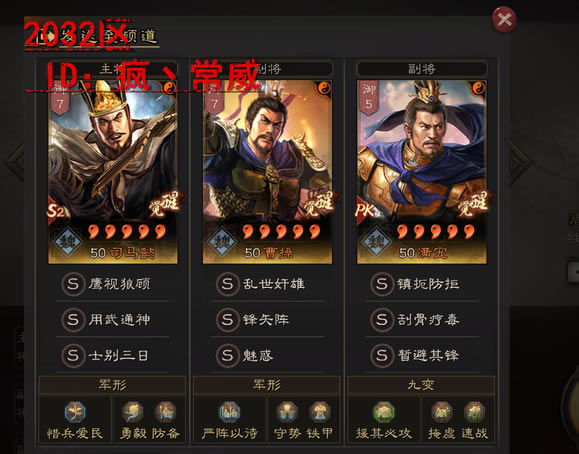
Task: Open the 司马懿 general card
Action: click(x=113, y=172)
